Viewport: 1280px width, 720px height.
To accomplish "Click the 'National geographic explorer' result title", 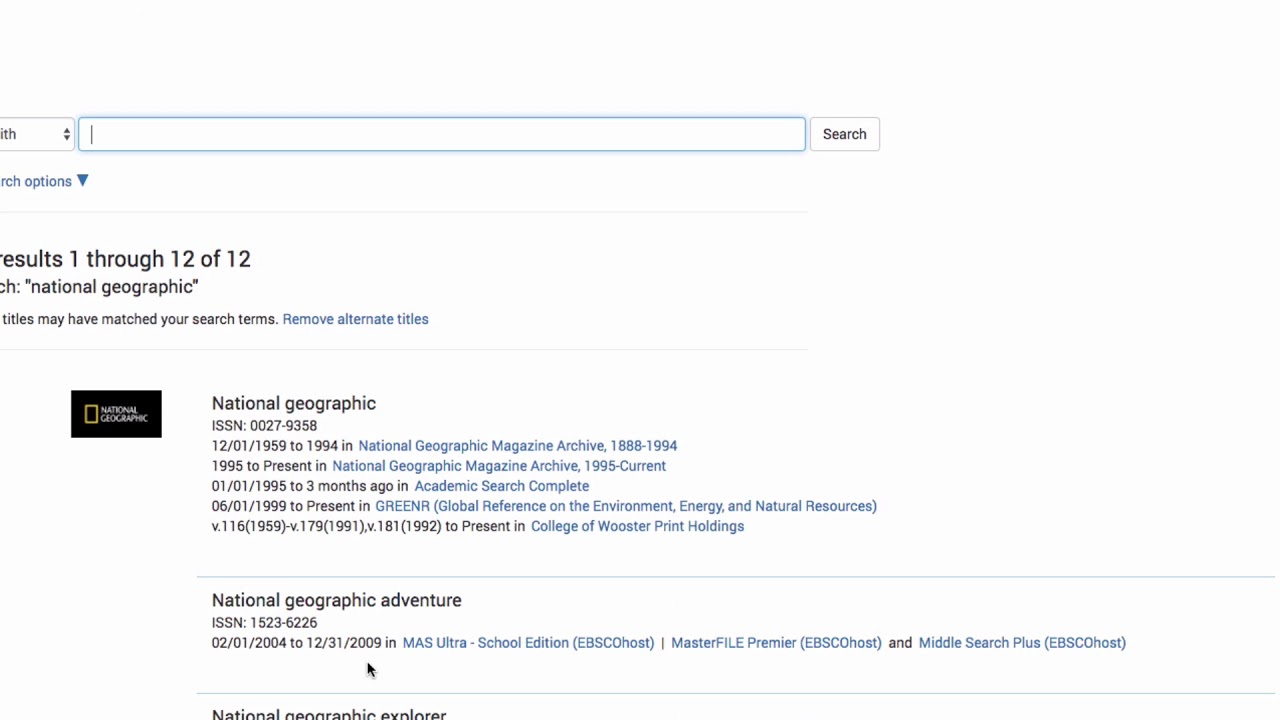I will [329, 714].
